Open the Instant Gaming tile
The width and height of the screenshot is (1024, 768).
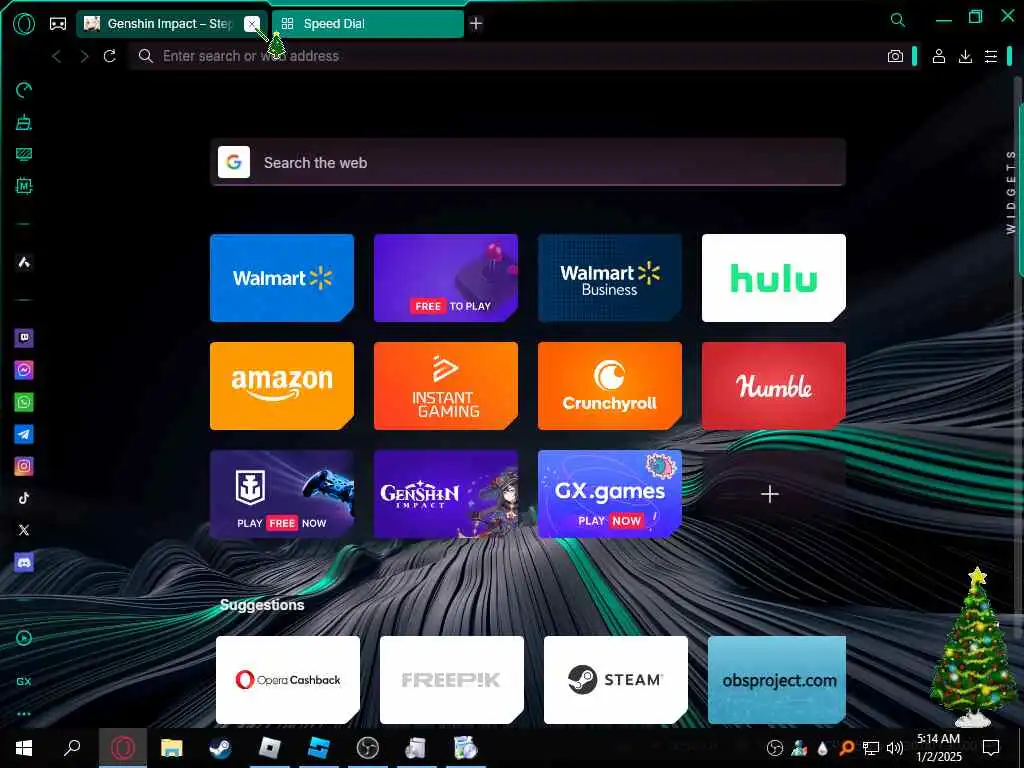tap(446, 386)
